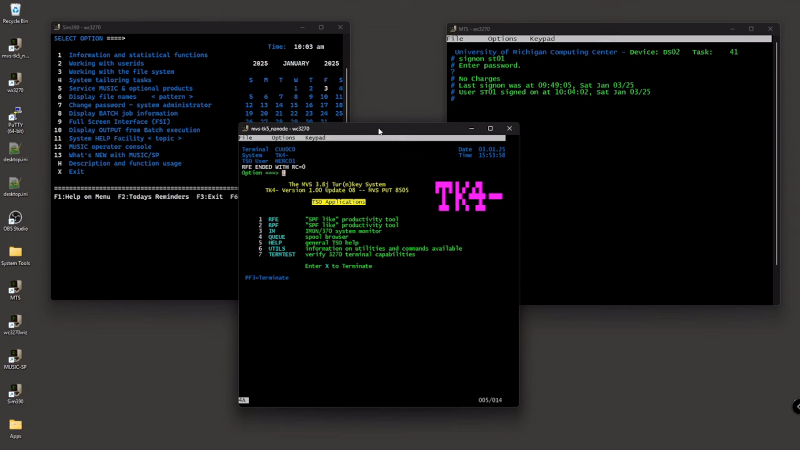Open the System Tools desktop folder

pos(15,252)
